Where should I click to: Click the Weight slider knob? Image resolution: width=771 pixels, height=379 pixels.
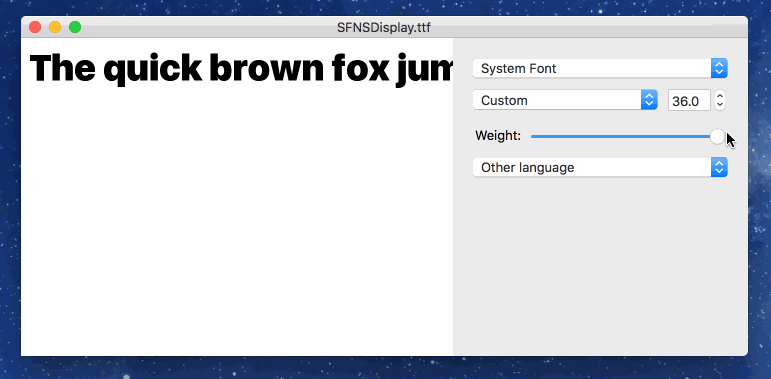point(718,137)
